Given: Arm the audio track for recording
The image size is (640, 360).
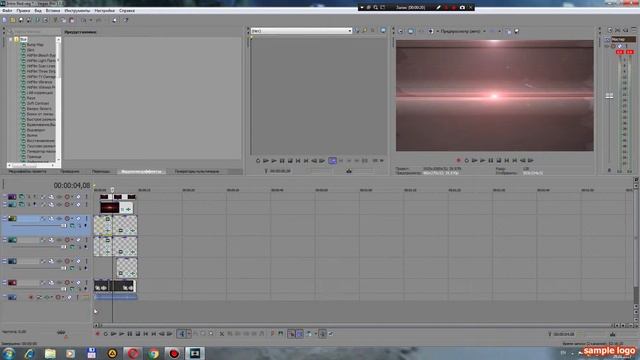Looking at the screenshot, I should click(x=31, y=297).
